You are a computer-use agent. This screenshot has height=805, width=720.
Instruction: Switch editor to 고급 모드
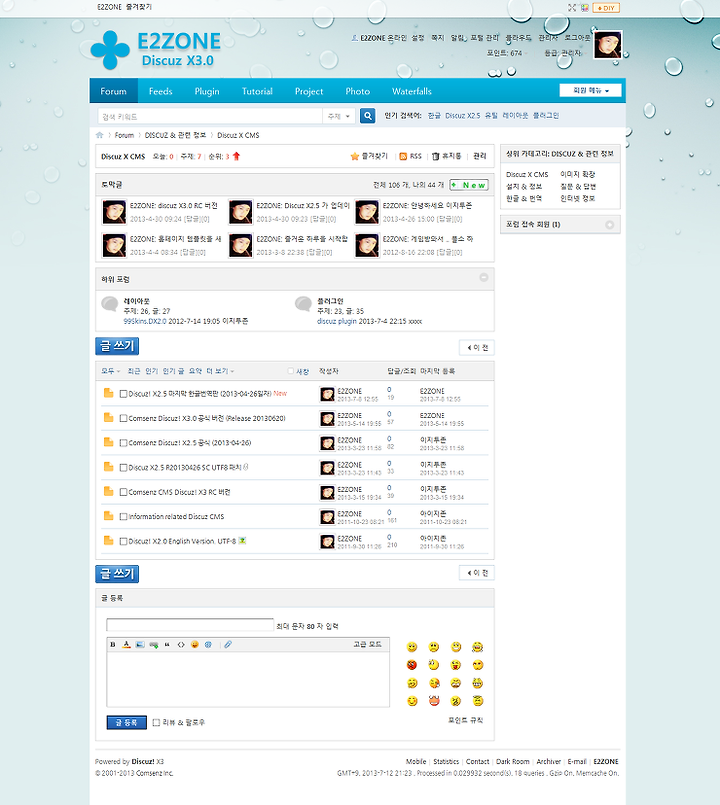point(367,644)
